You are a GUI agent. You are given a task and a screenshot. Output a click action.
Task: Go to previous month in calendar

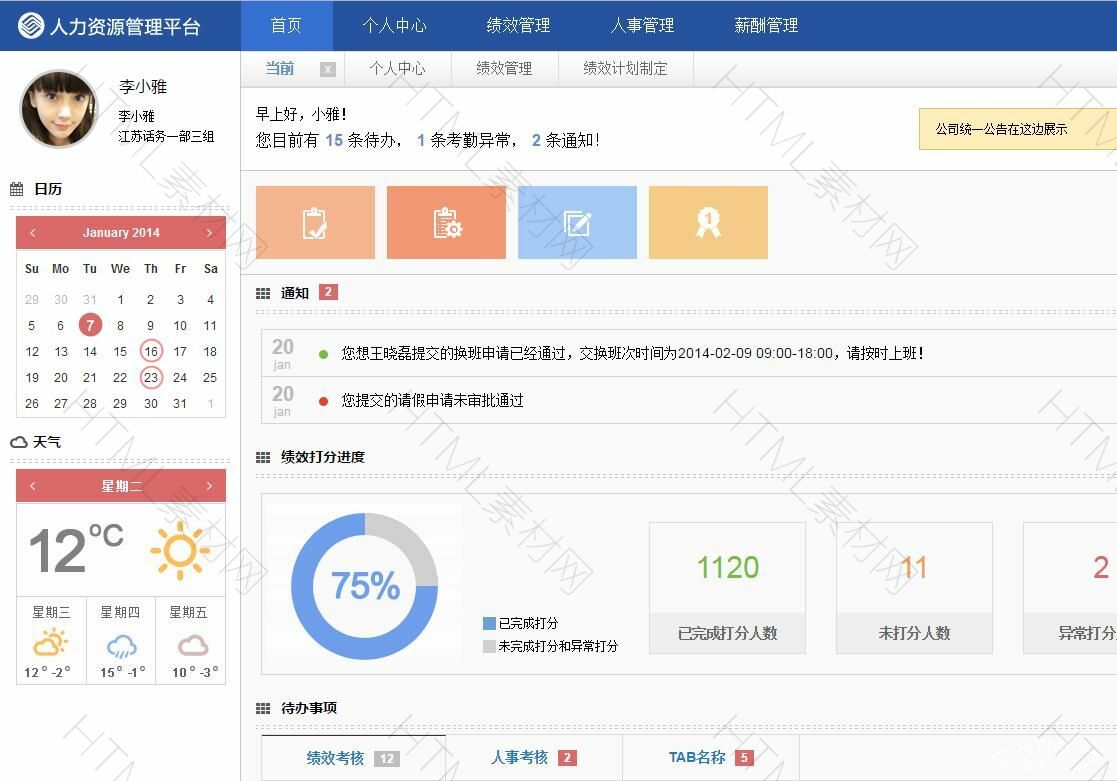tap(32, 233)
